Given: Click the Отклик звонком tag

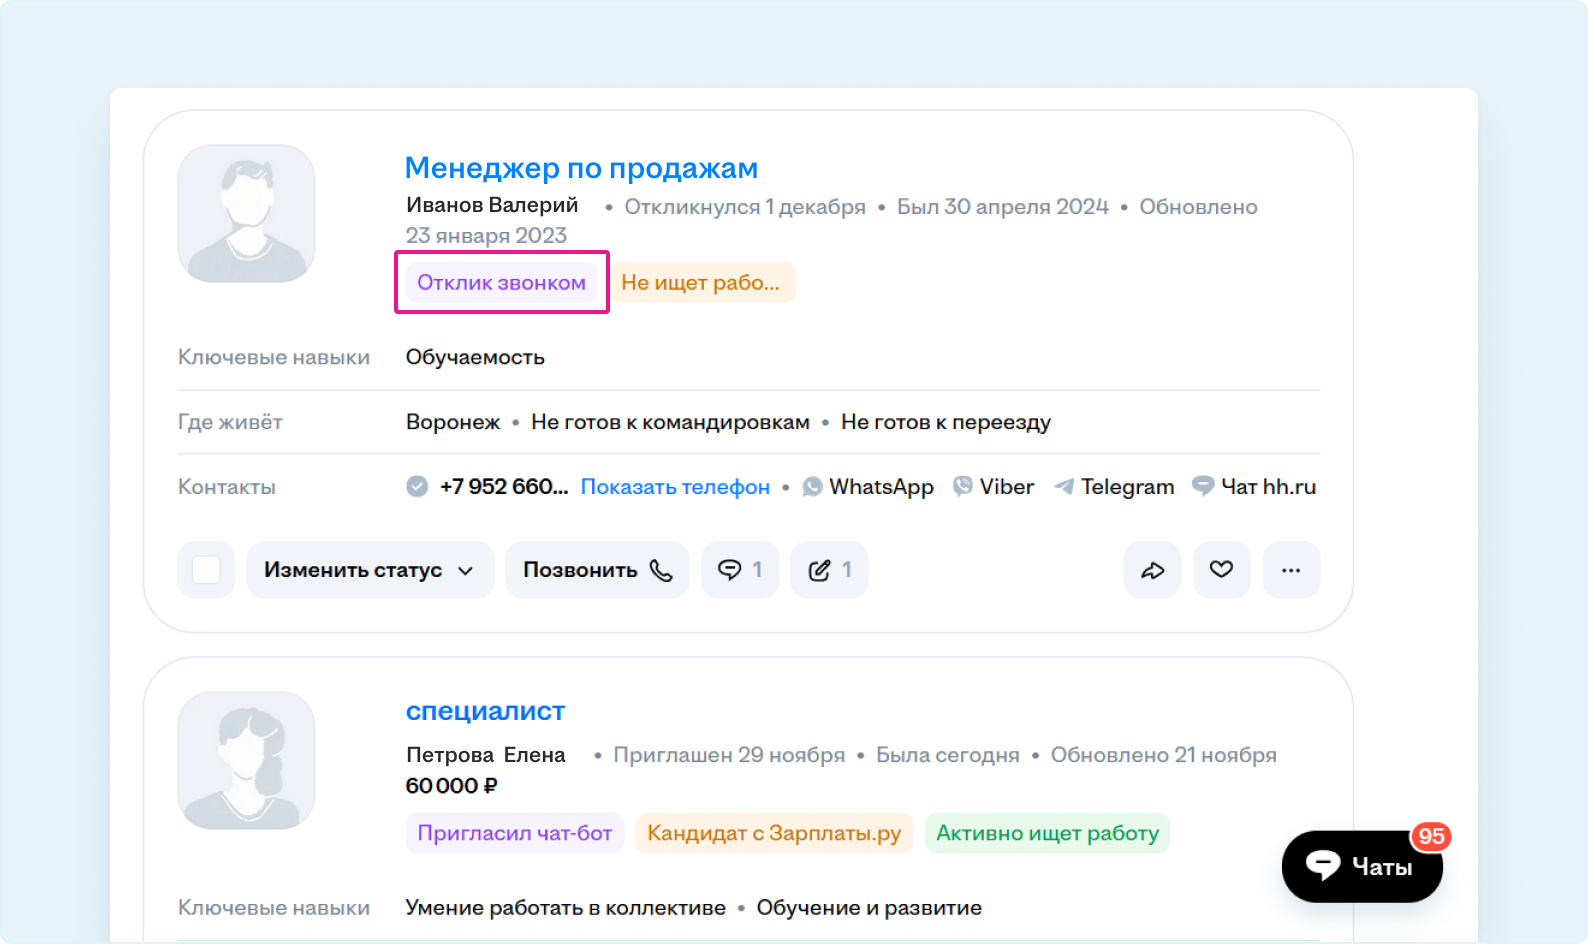Looking at the screenshot, I should tap(501, 283).
